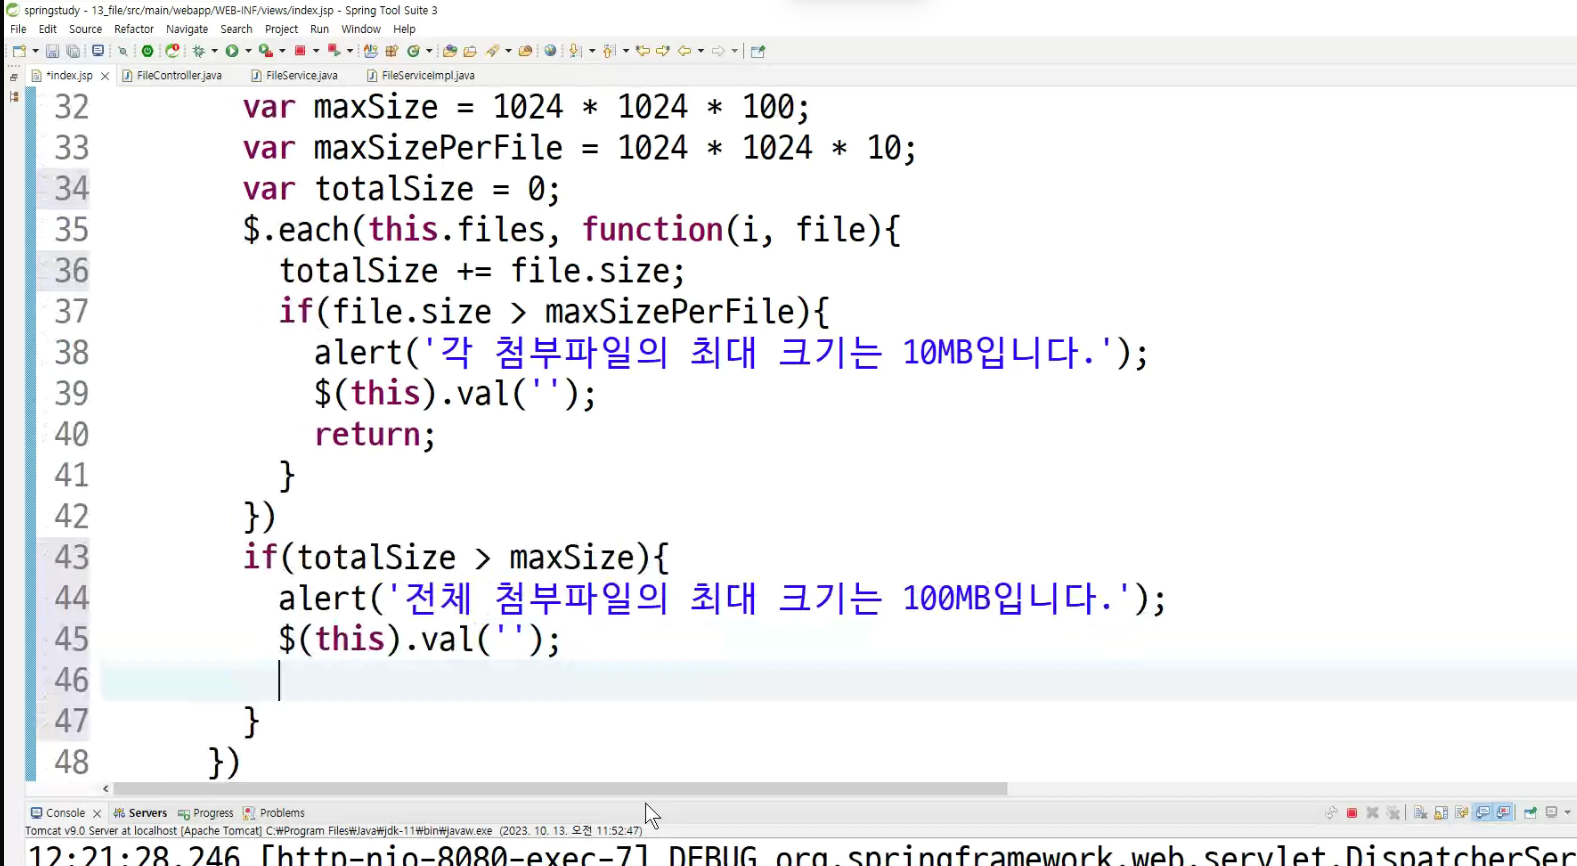Image resolution: width=1577 pixels, height=866 pixels.
Task: Open the external tools dropdown arrow
Action: (282, 51)
